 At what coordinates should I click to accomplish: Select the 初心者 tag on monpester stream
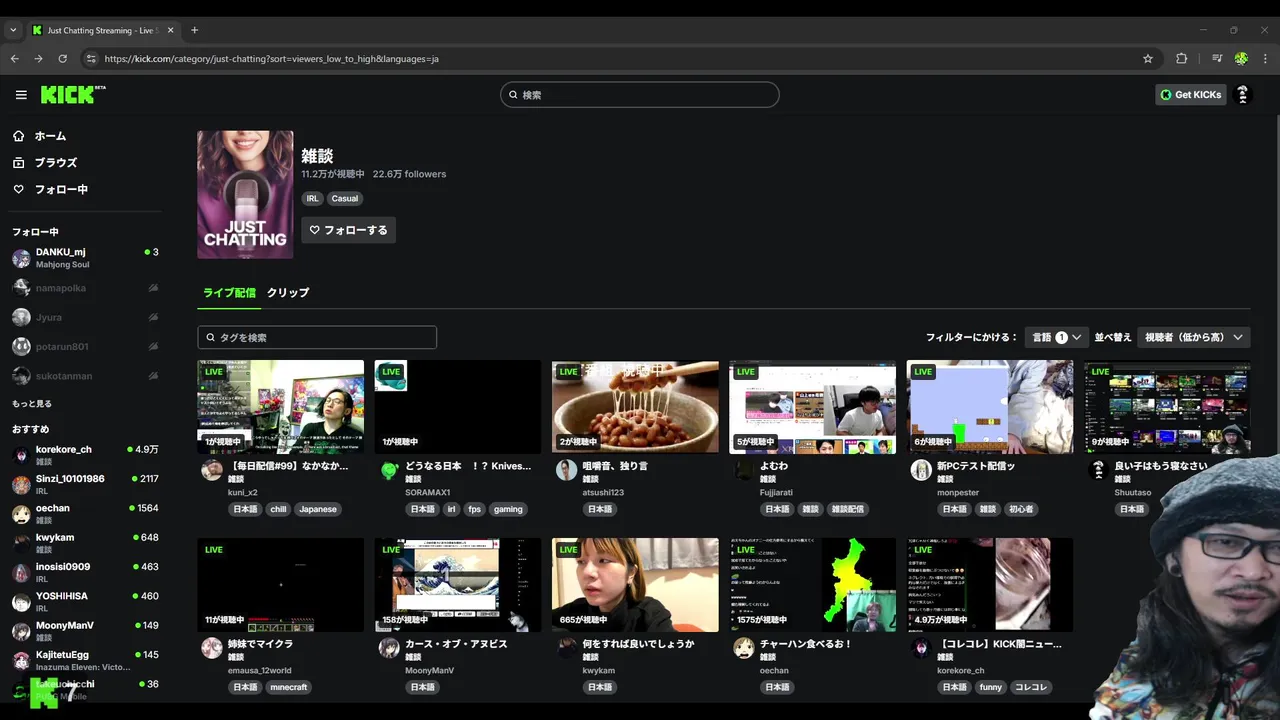coord(1021,509)
